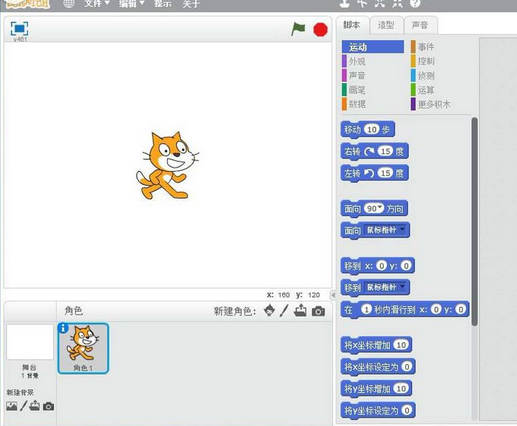
Task: Create new sprite from camera icon
Action: coord(318,311)
